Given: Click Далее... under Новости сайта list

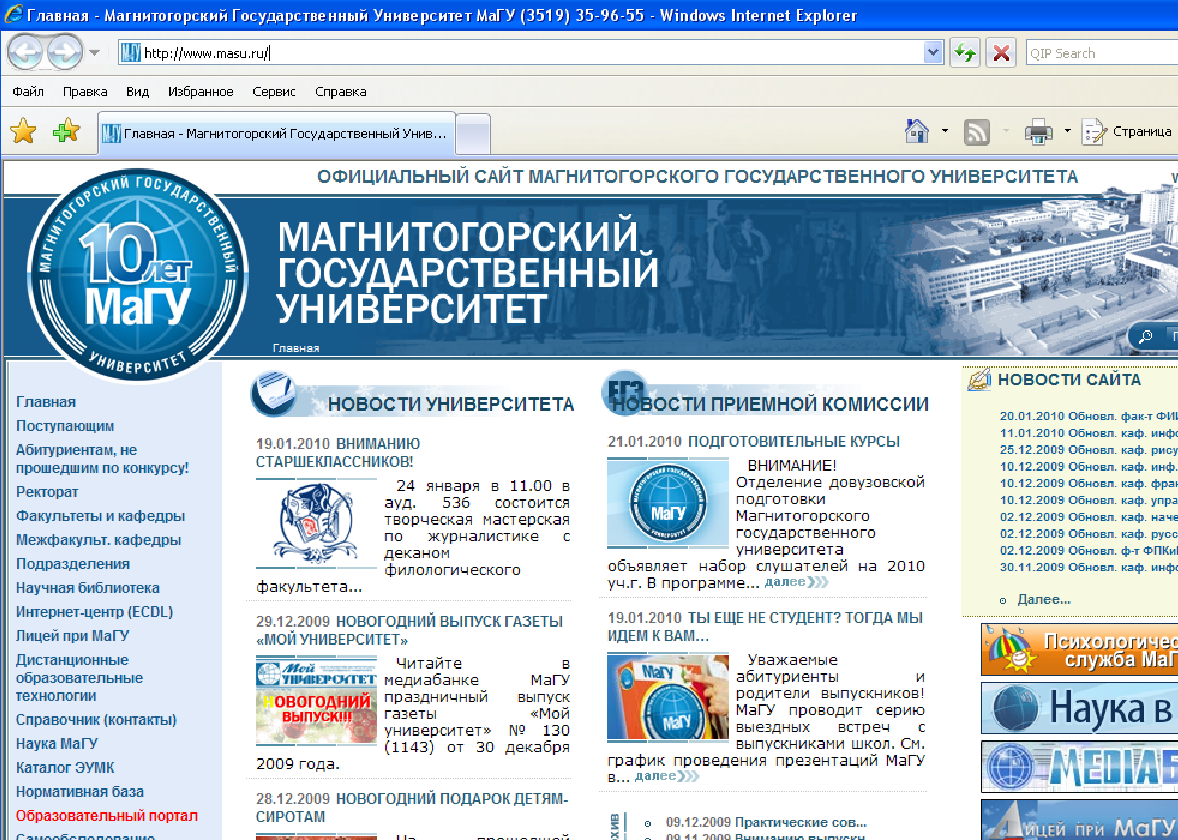Looking at the screenshot, I should (x=1044, y=600).
